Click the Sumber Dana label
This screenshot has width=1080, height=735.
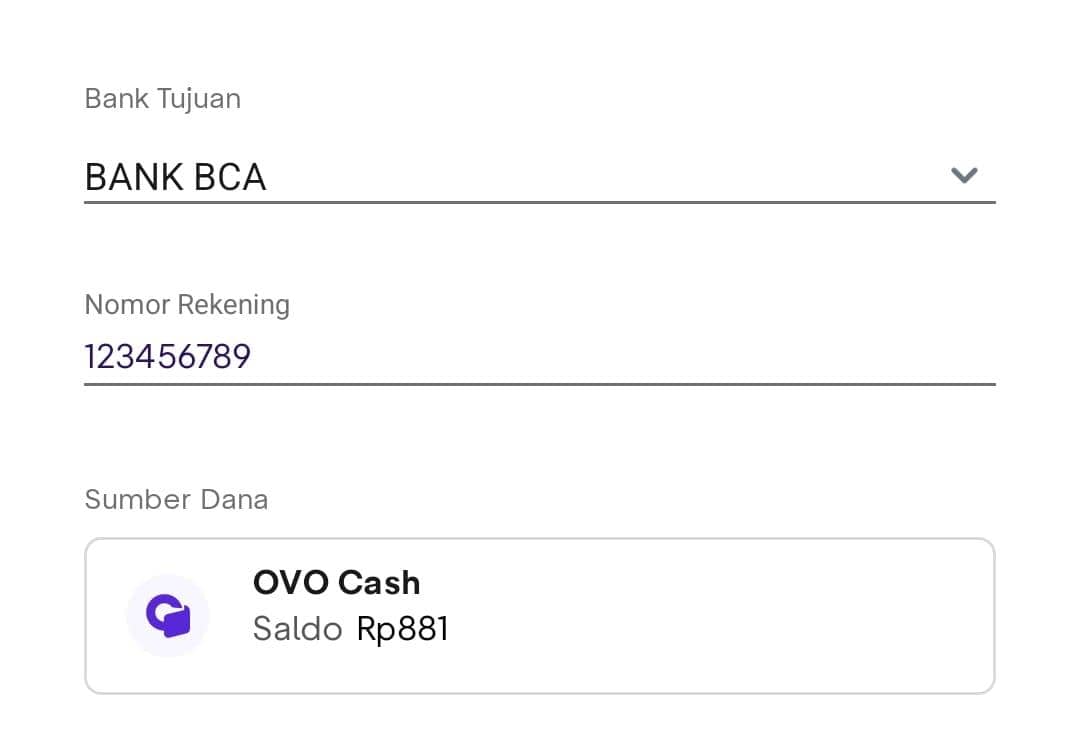(176, 499)
